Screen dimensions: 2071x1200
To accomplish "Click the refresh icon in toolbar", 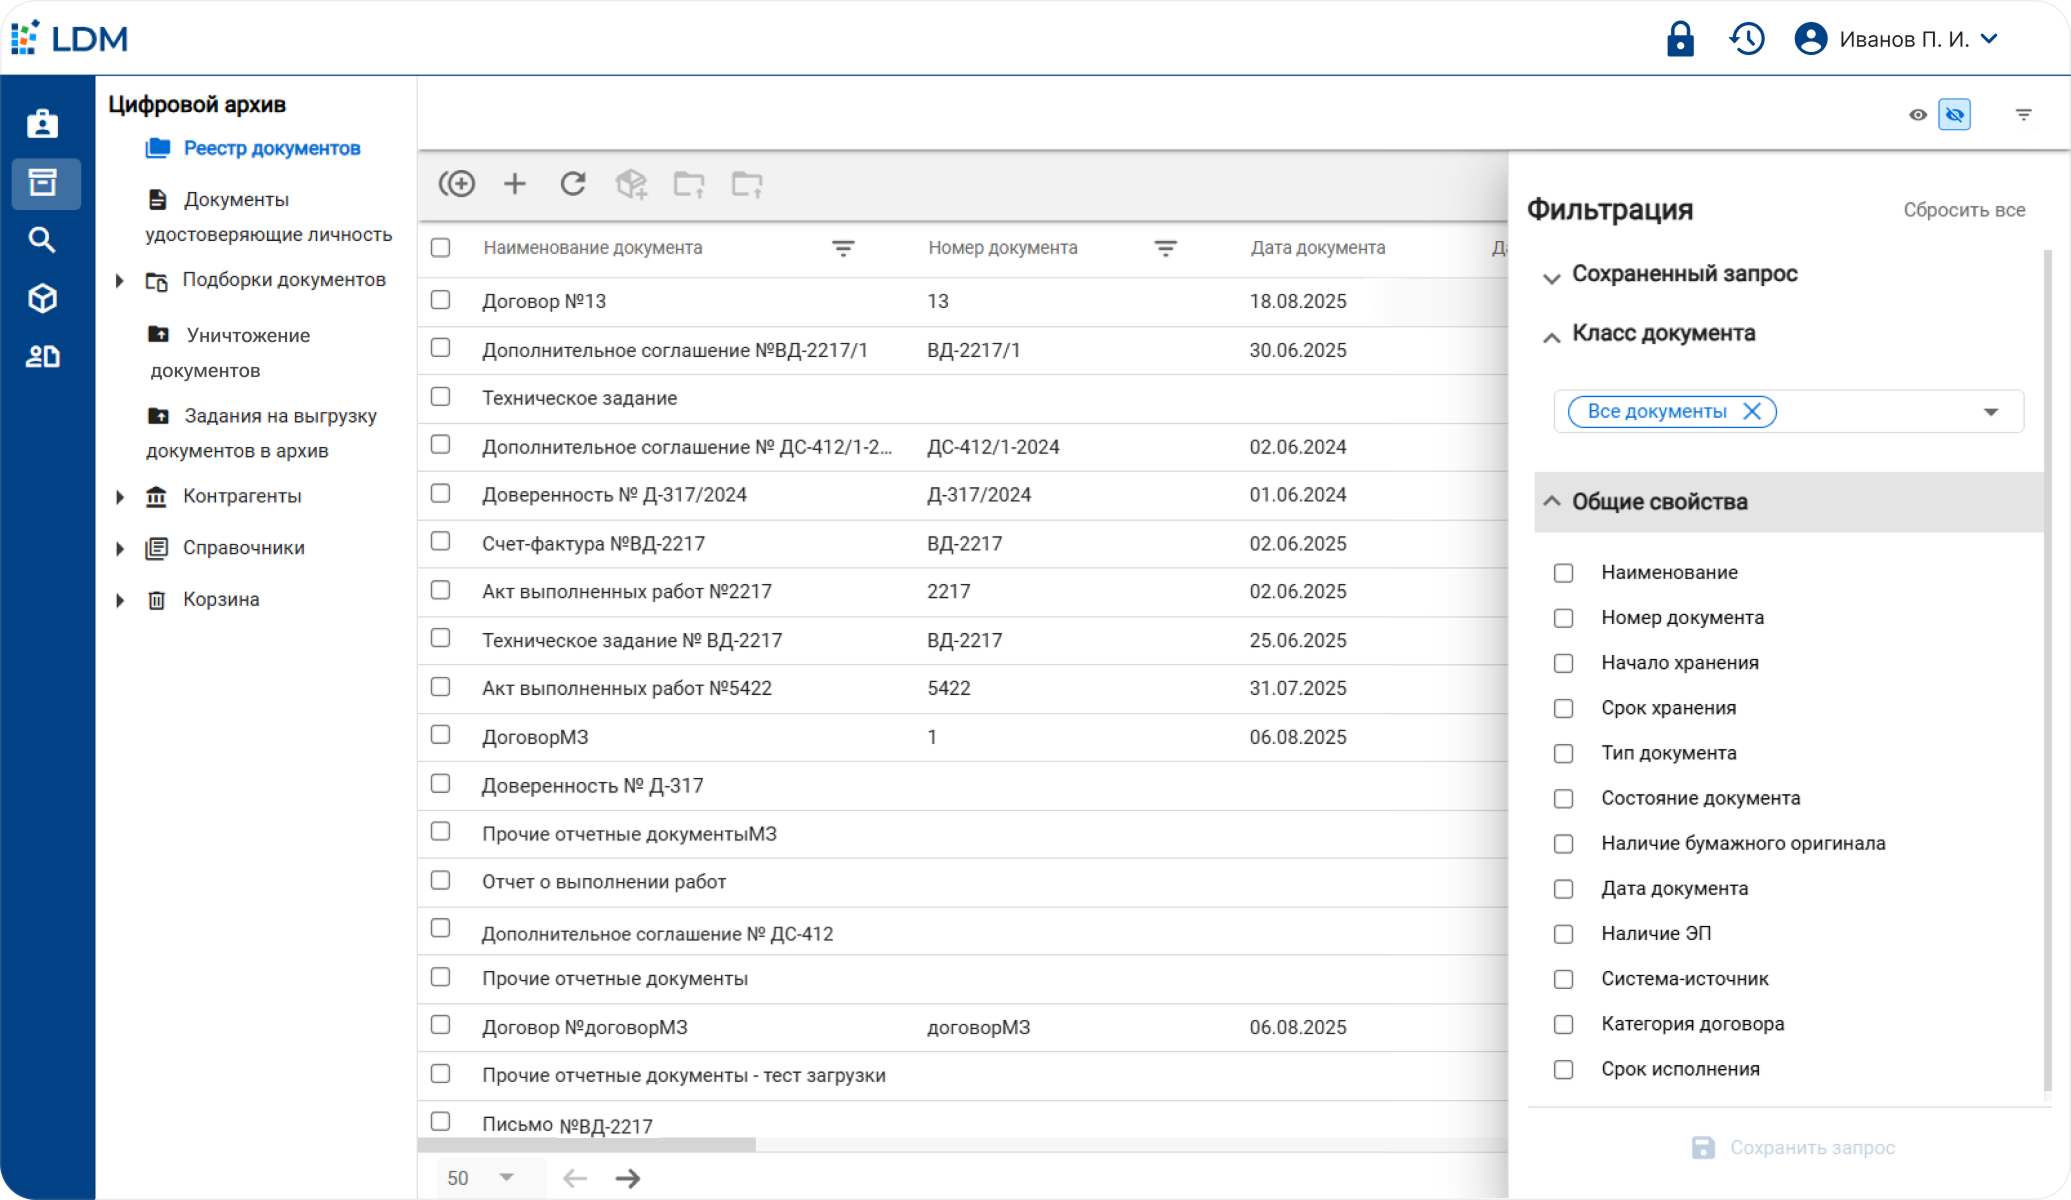I will click(x=572, y=184).
